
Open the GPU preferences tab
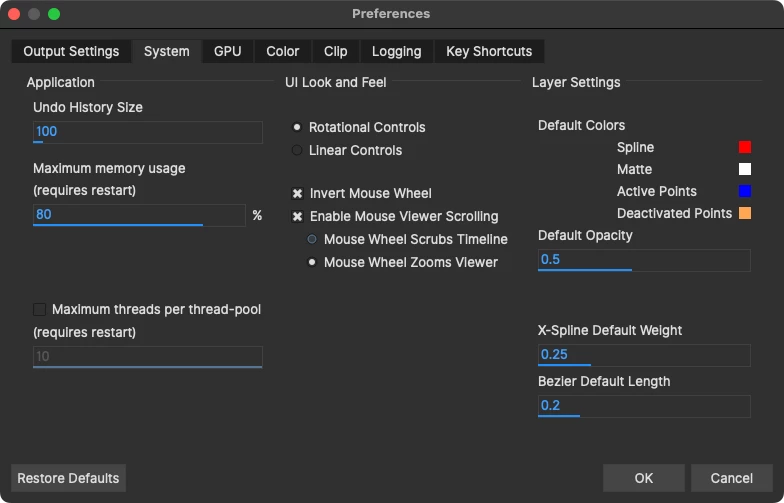coord(227,51)
